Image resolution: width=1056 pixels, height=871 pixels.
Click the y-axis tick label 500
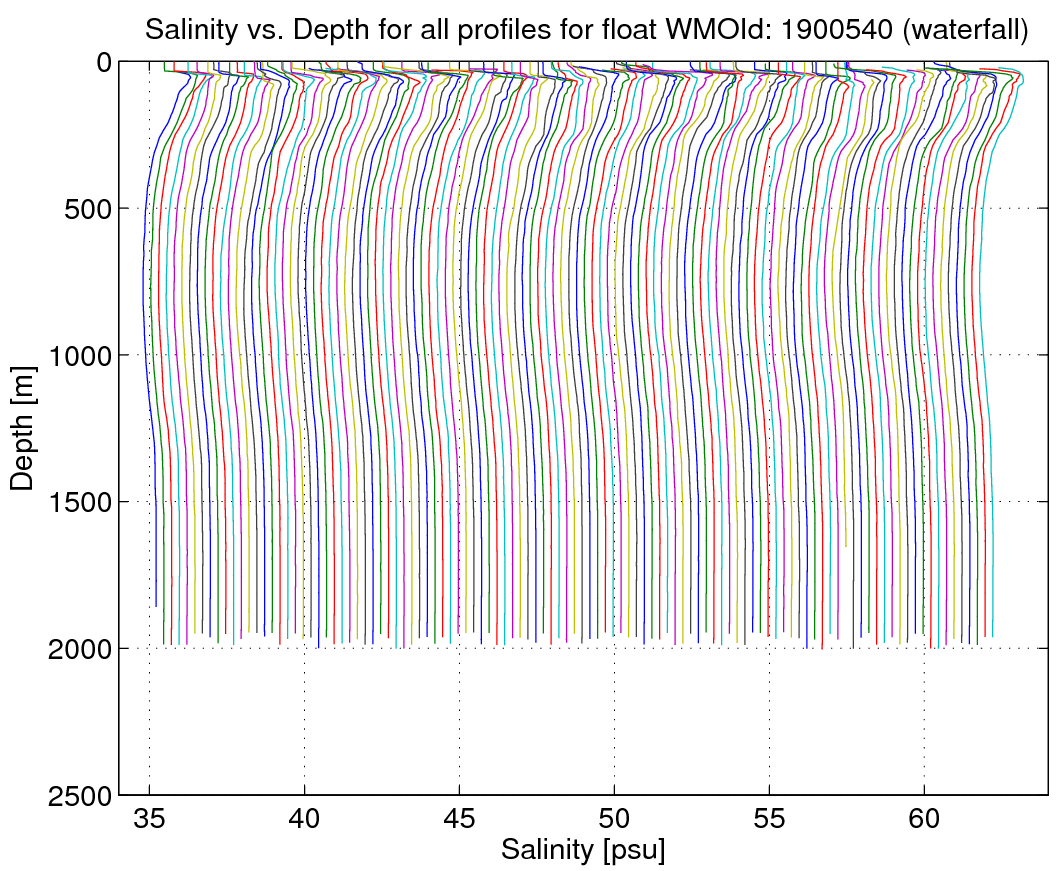(x=88, y=209)
